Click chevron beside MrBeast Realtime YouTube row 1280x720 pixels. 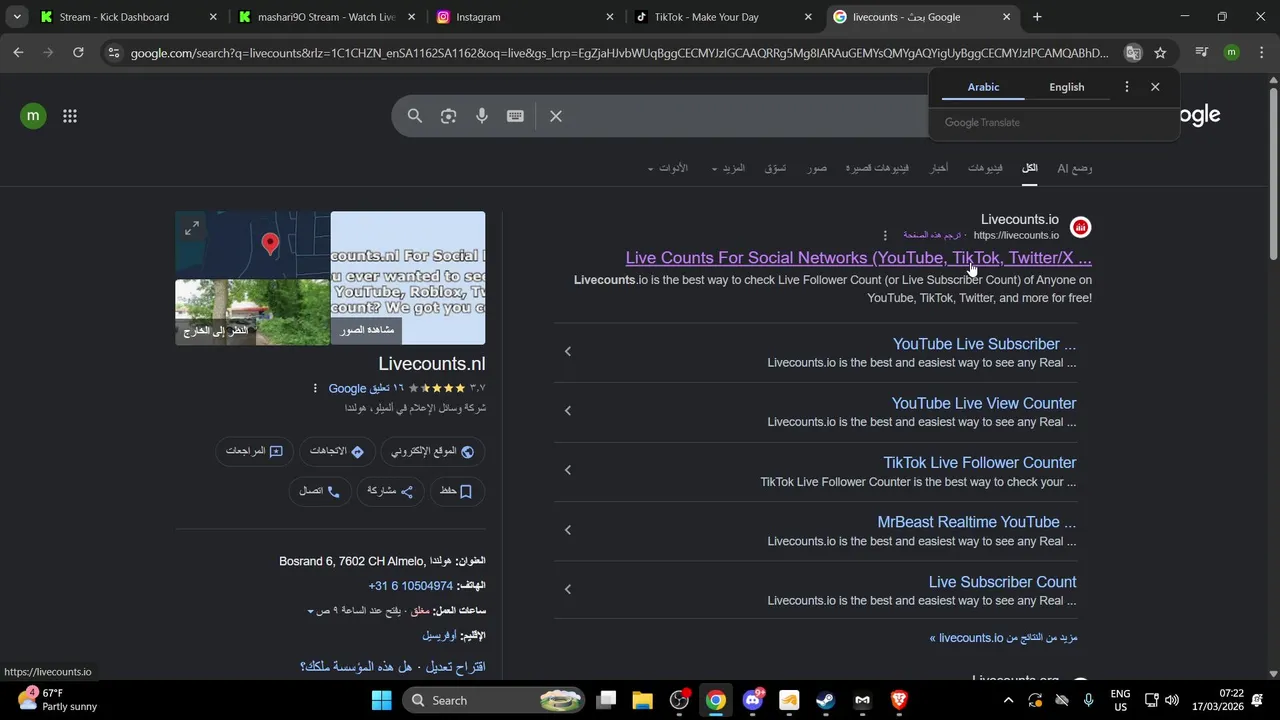[x=568, y=530]
